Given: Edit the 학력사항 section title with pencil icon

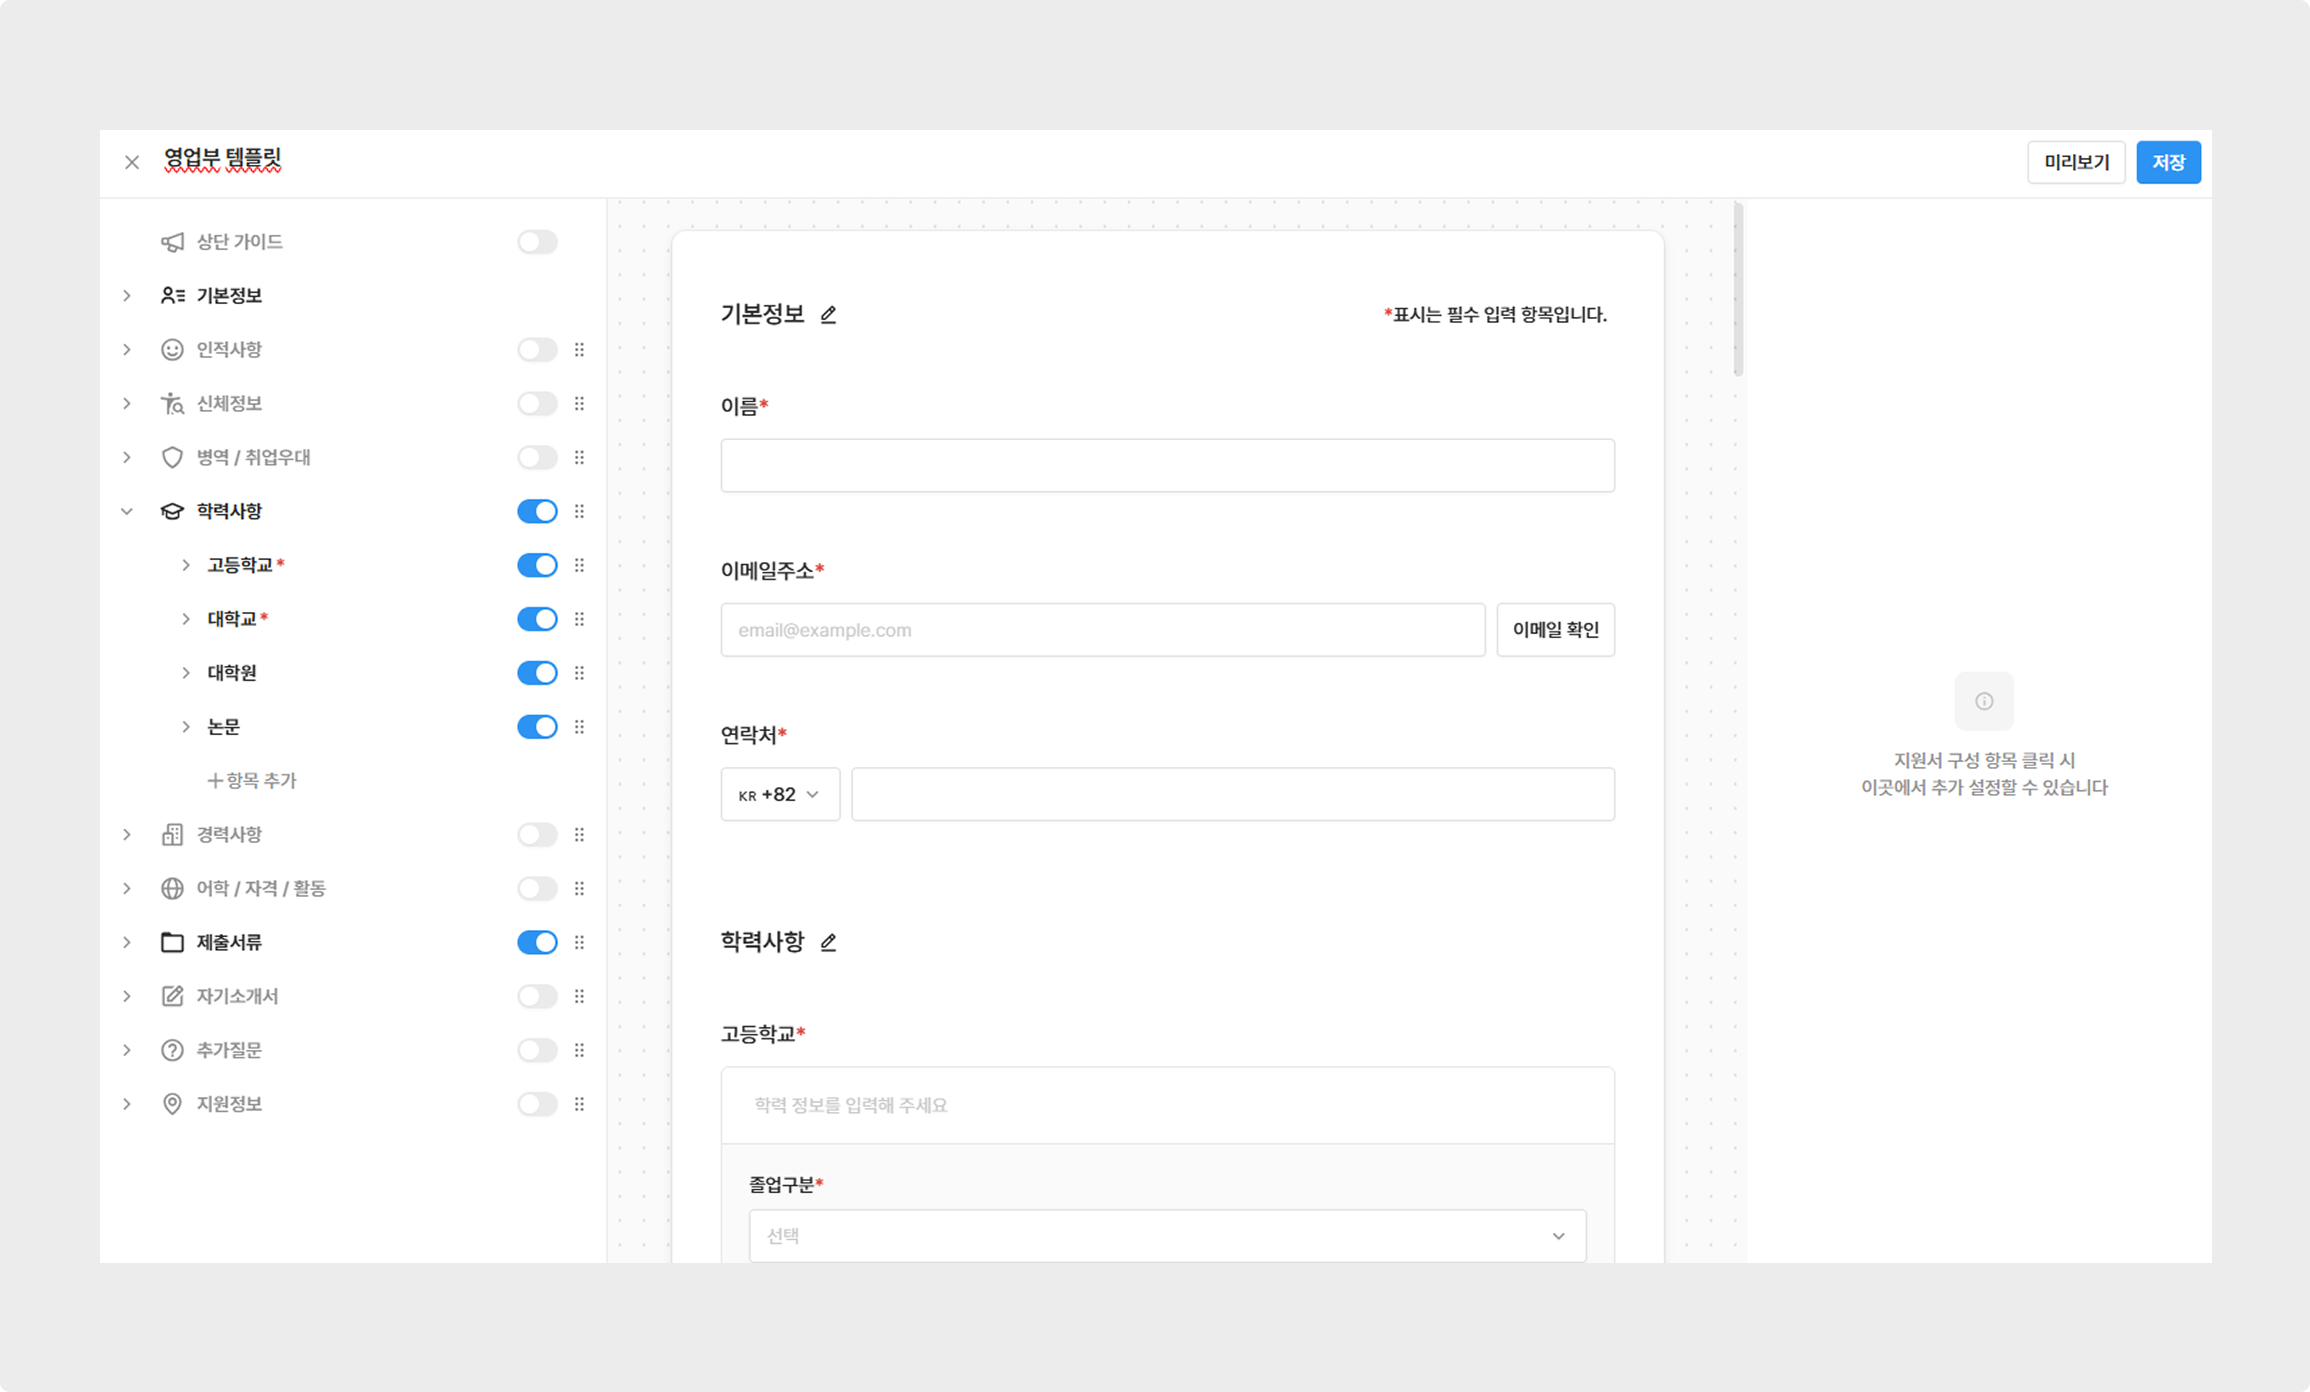Looking at the screenshot, I should [x=828, y=943].
